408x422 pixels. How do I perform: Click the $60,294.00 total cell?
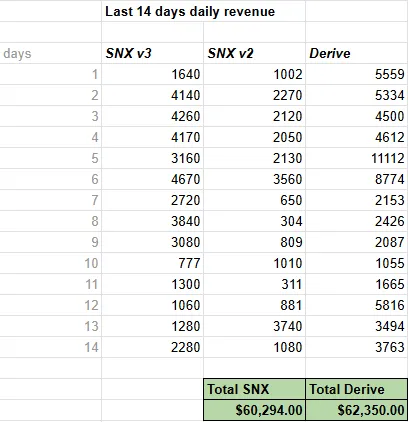tap(254, 410)
